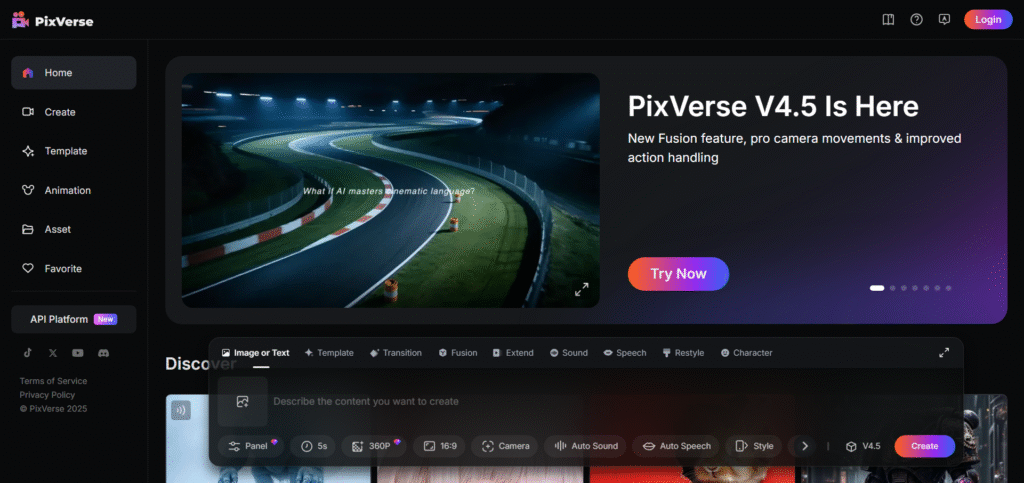Switch to the Template tab in creator
Viewport: 1024px width, 483px height.
(329, 352)
